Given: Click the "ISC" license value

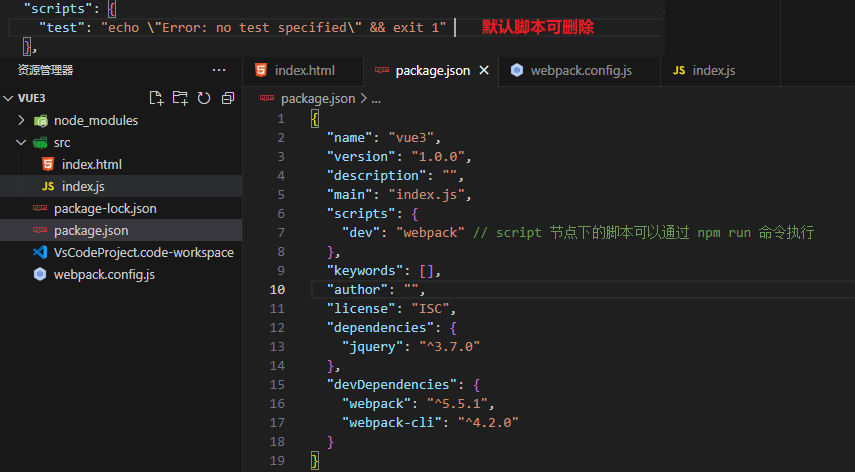Looking at the screenshot, I should (x=430, y=308).
